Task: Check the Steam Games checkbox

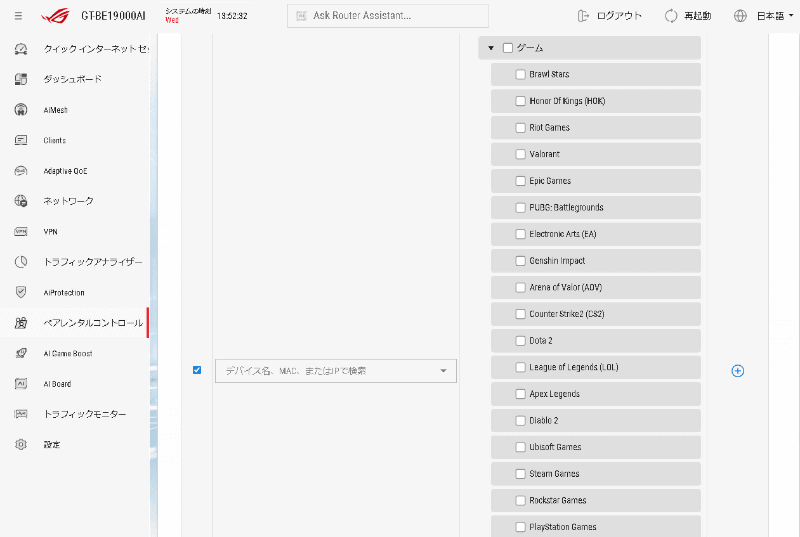Action: click(520, 474)
